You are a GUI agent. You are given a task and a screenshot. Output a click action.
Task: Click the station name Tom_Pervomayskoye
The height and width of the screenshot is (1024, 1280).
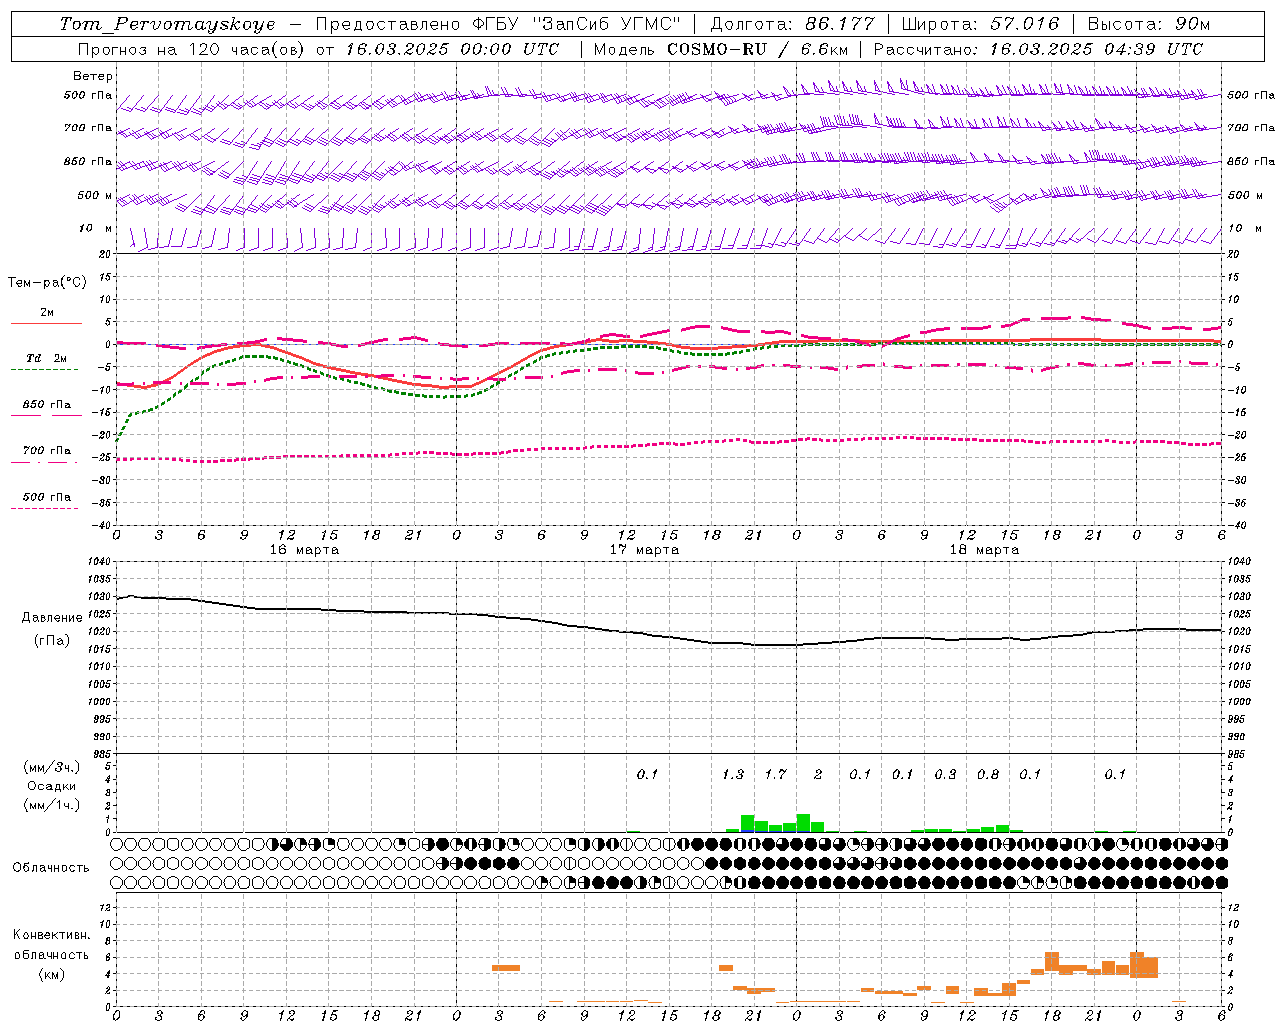tap(167, 24)
